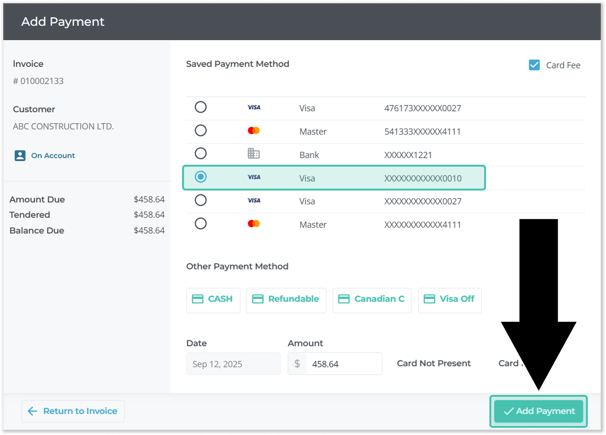Uncheck the Card Fee checkbox

coord(534,65)
